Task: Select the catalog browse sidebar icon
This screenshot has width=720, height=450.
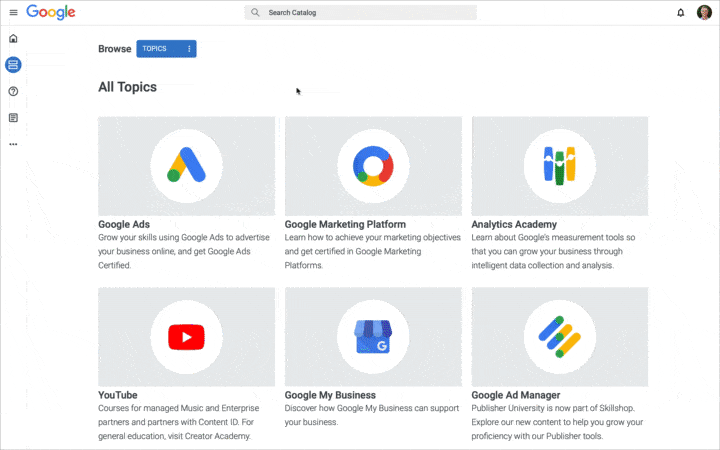Action: 13,65
